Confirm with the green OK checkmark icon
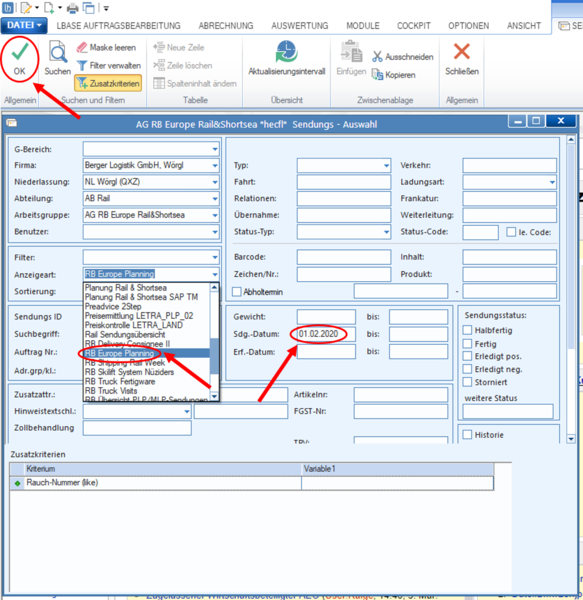 20,52
